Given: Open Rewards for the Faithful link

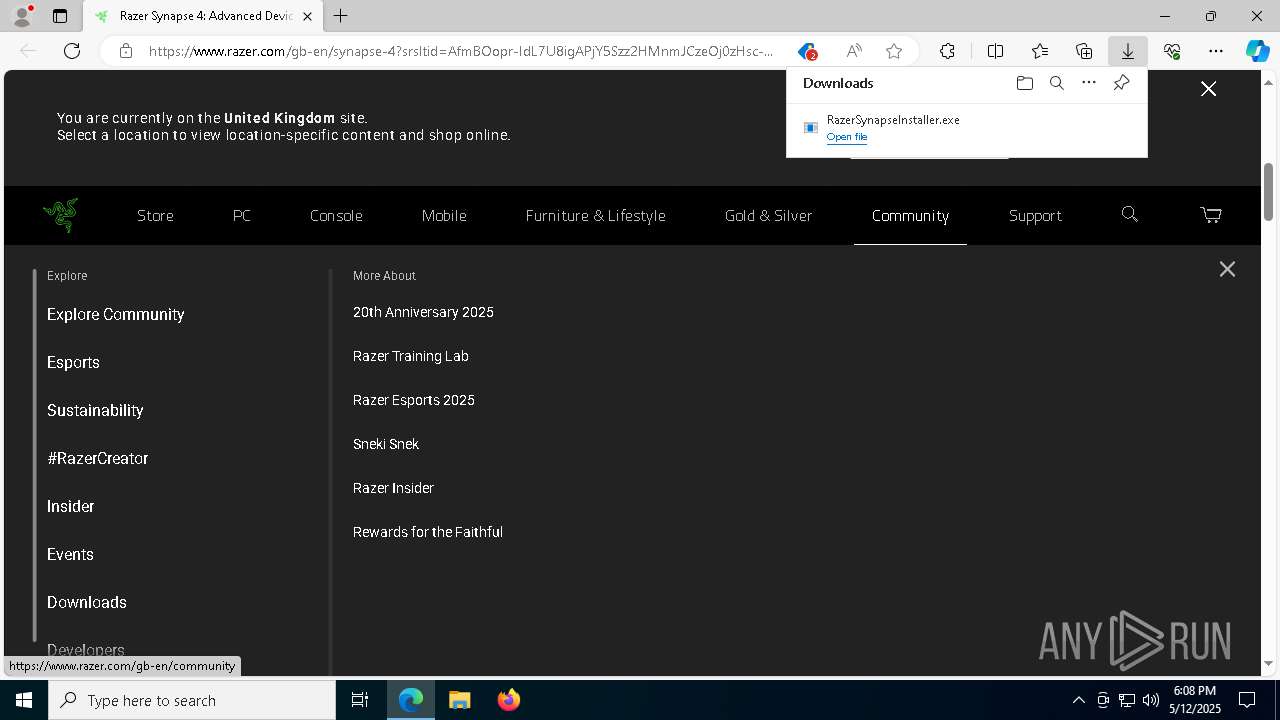Looking at the screenshot, I should [428, 532].
